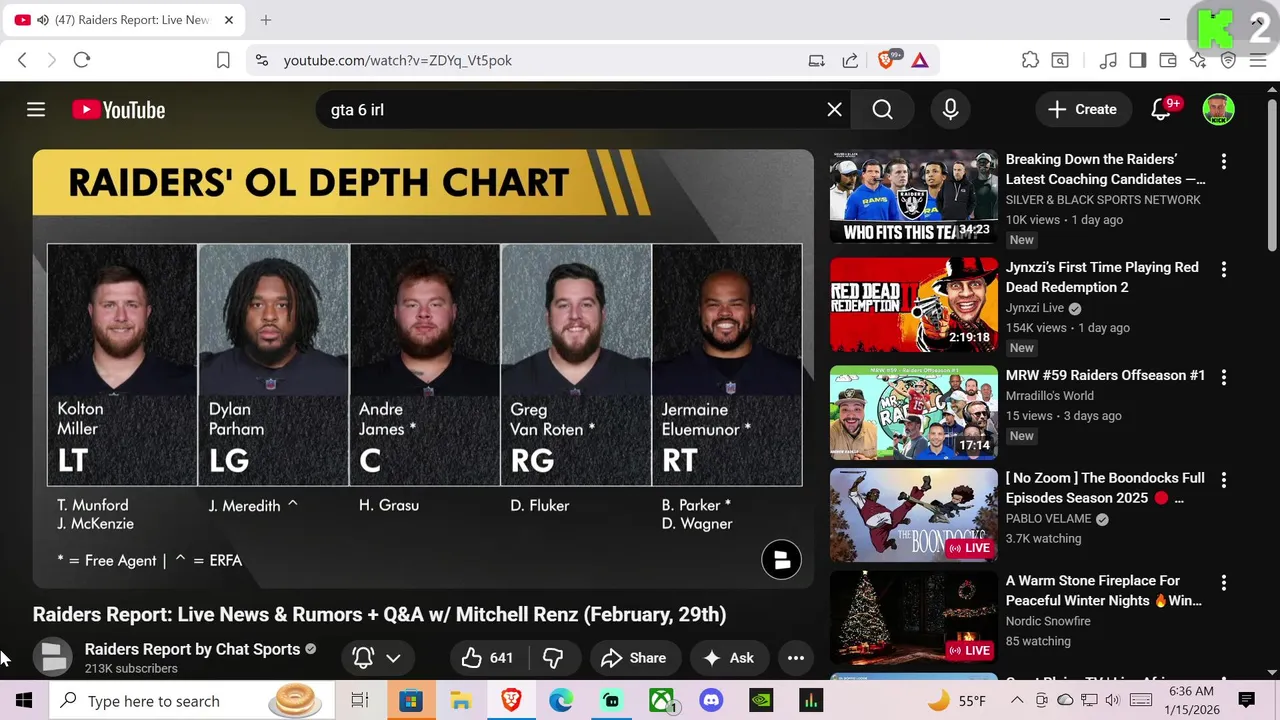The height and width of the screenshot is (720, 1280).
Task: Click the install app icon in address bar
Action: (x=817, y=60)
